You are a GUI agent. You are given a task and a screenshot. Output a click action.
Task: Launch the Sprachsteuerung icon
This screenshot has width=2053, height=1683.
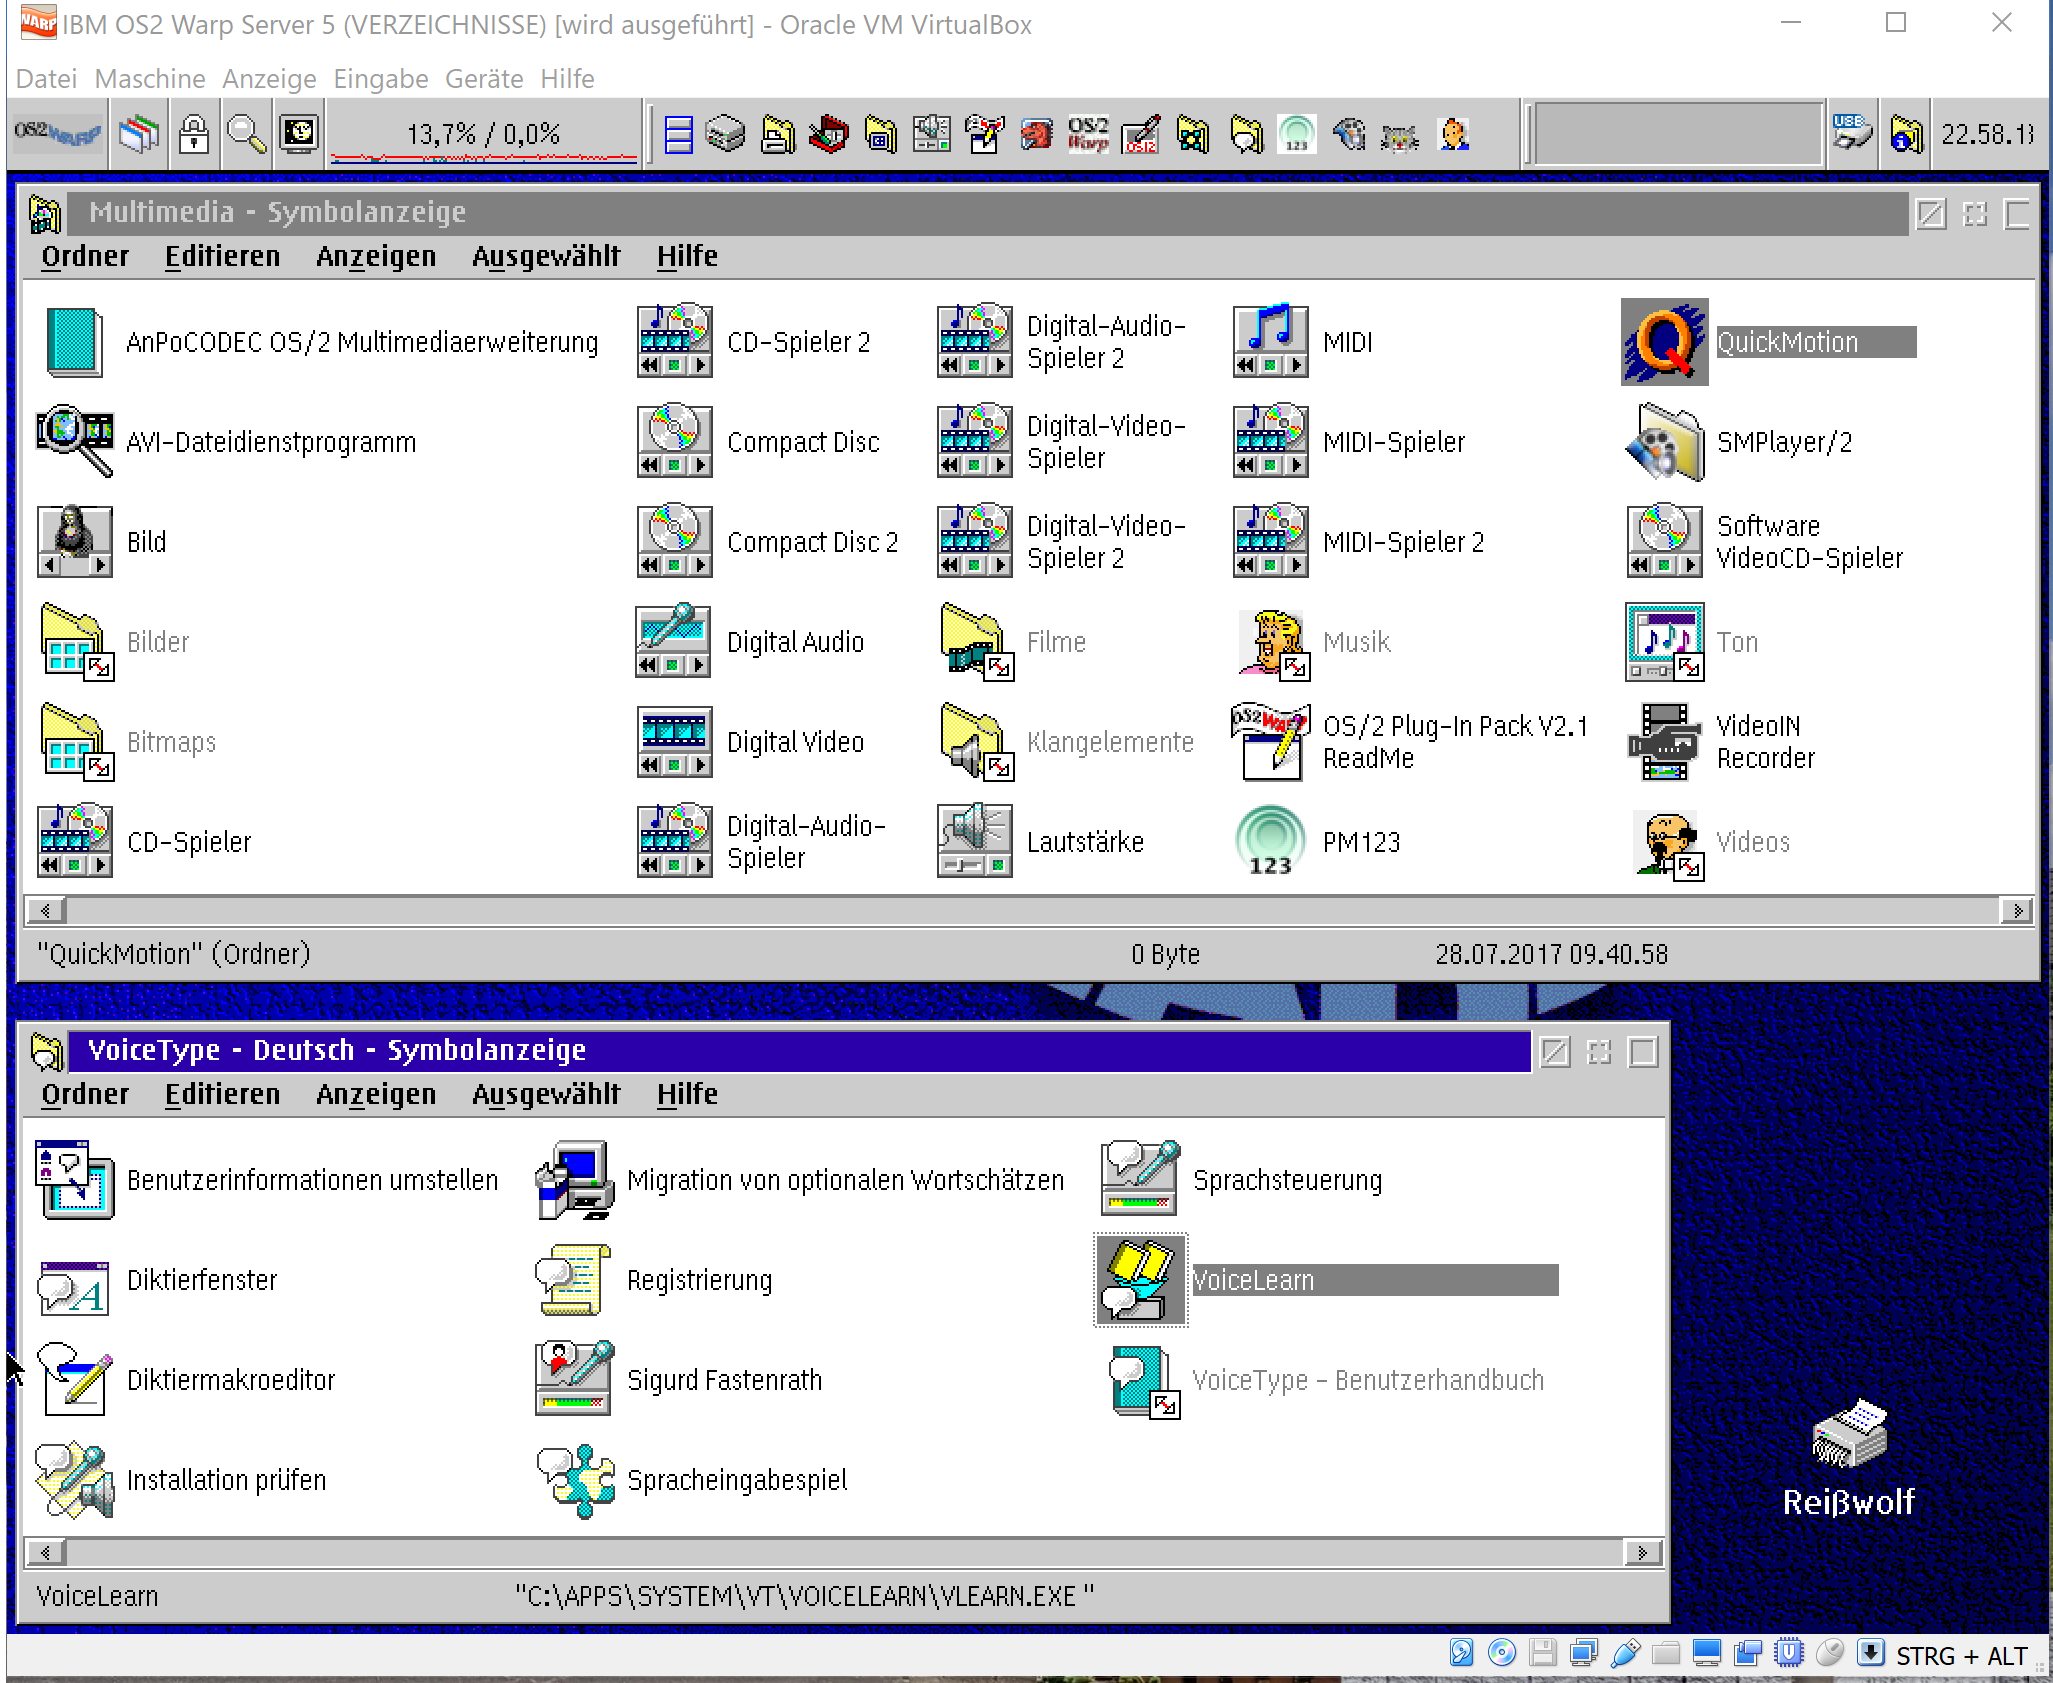pyautogui.click(x=1140, y=1180)
